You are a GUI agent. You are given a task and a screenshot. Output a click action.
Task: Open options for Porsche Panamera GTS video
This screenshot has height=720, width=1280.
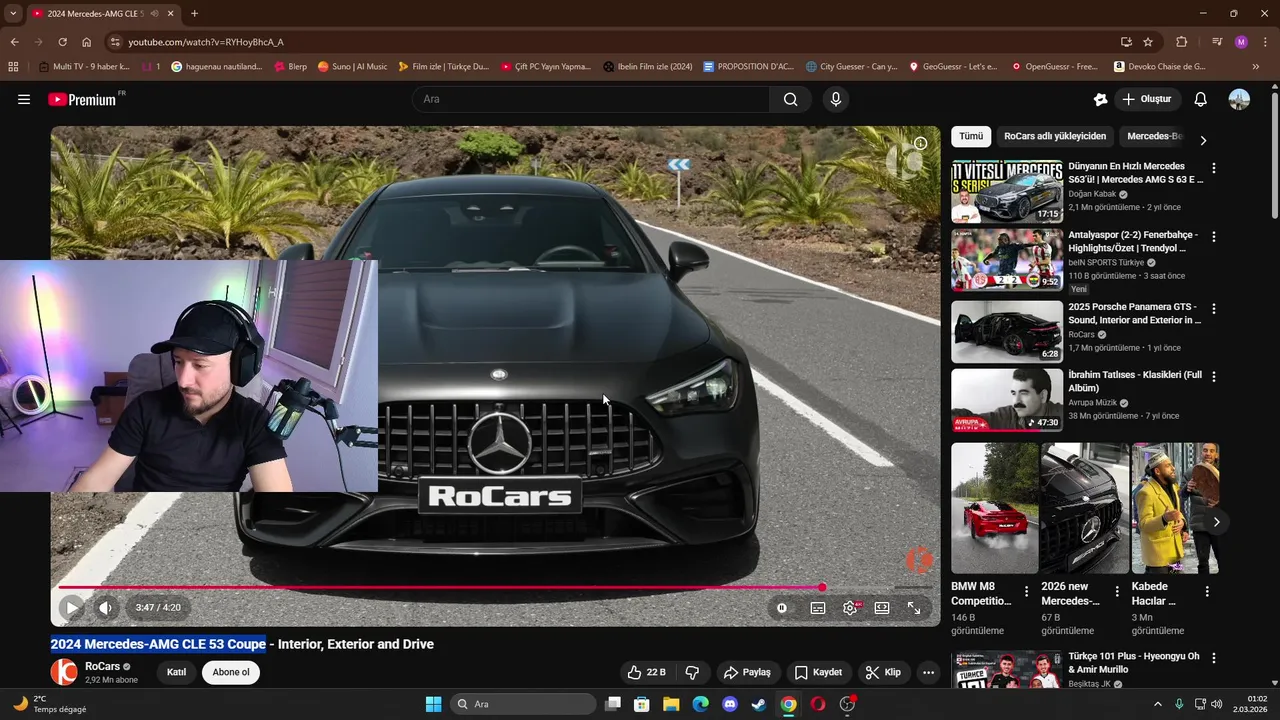[x=1214, y=309]
